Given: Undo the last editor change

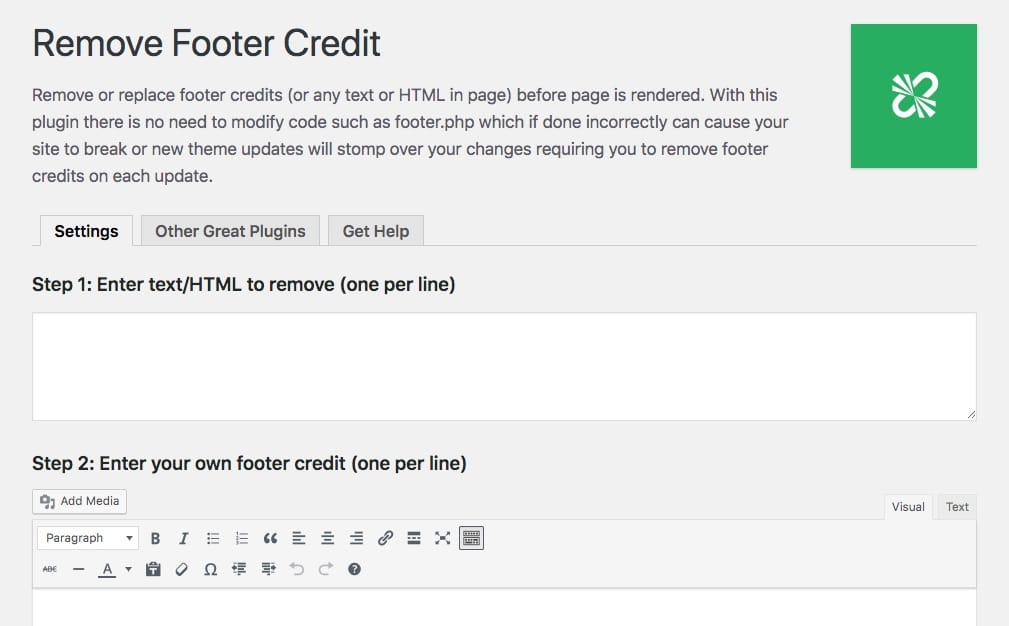Looking at the screenshot, I should pos(296,569).
